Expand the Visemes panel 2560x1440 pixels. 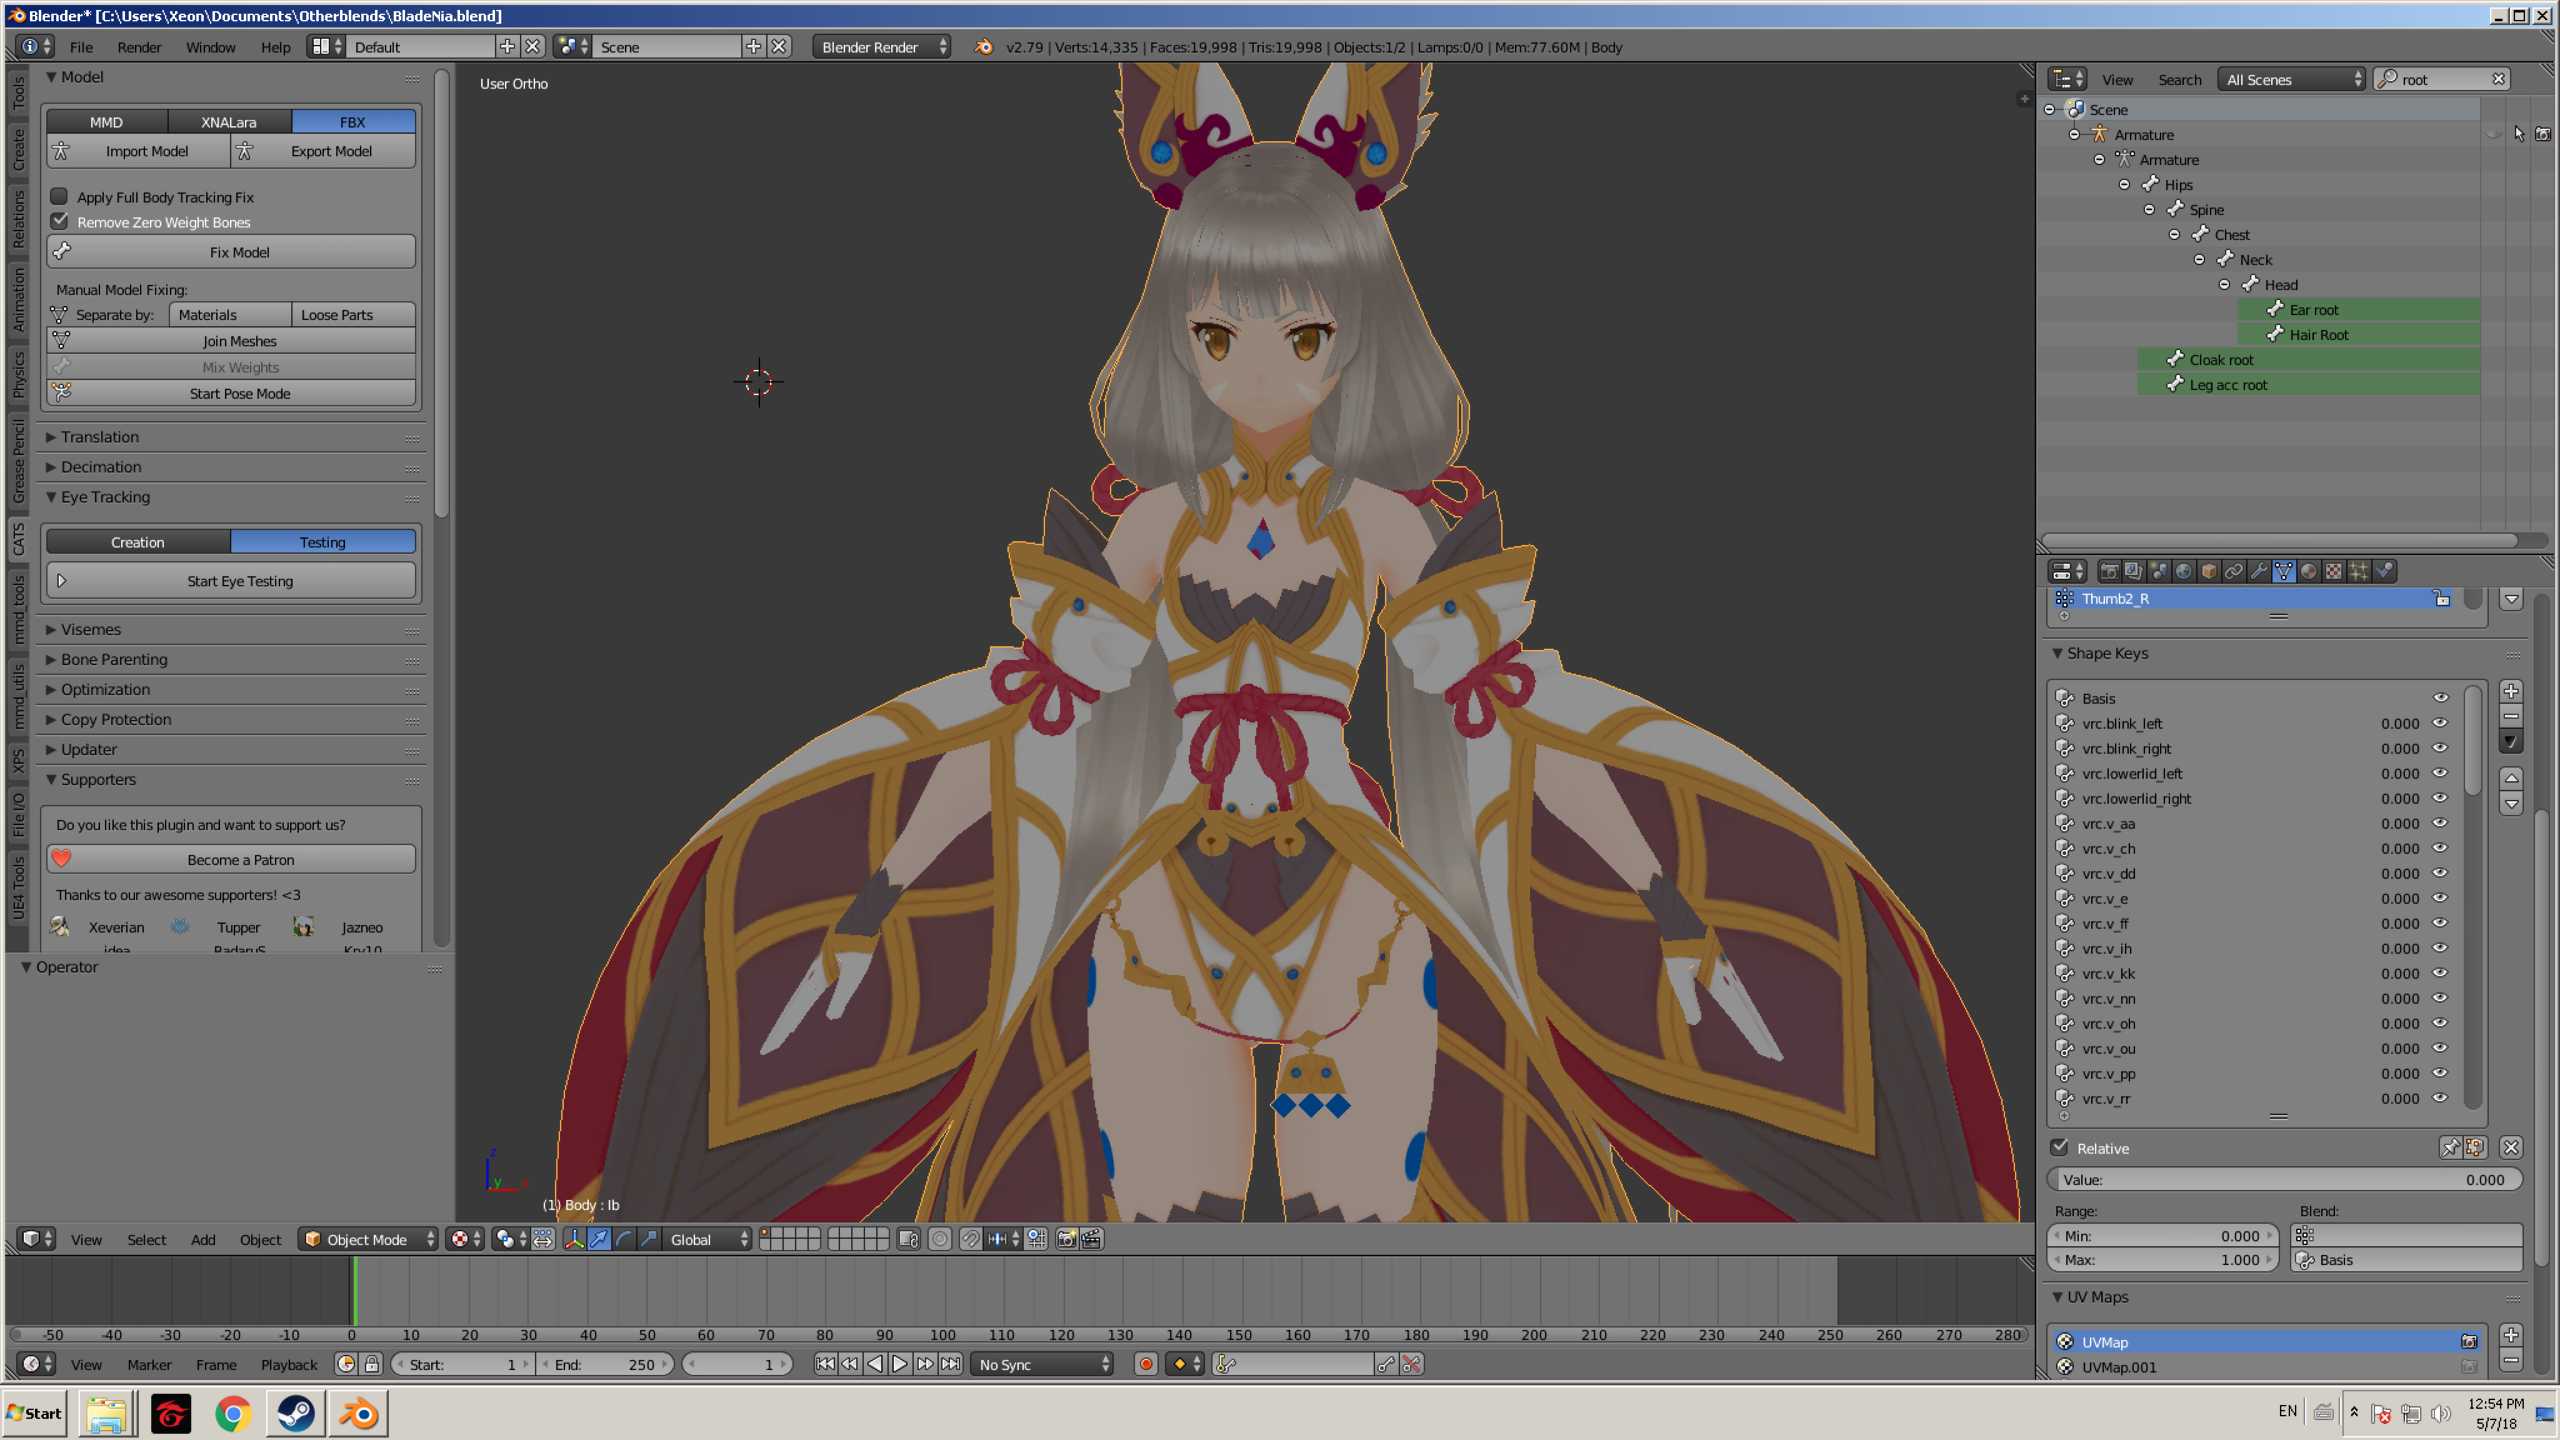pos(90,630)
